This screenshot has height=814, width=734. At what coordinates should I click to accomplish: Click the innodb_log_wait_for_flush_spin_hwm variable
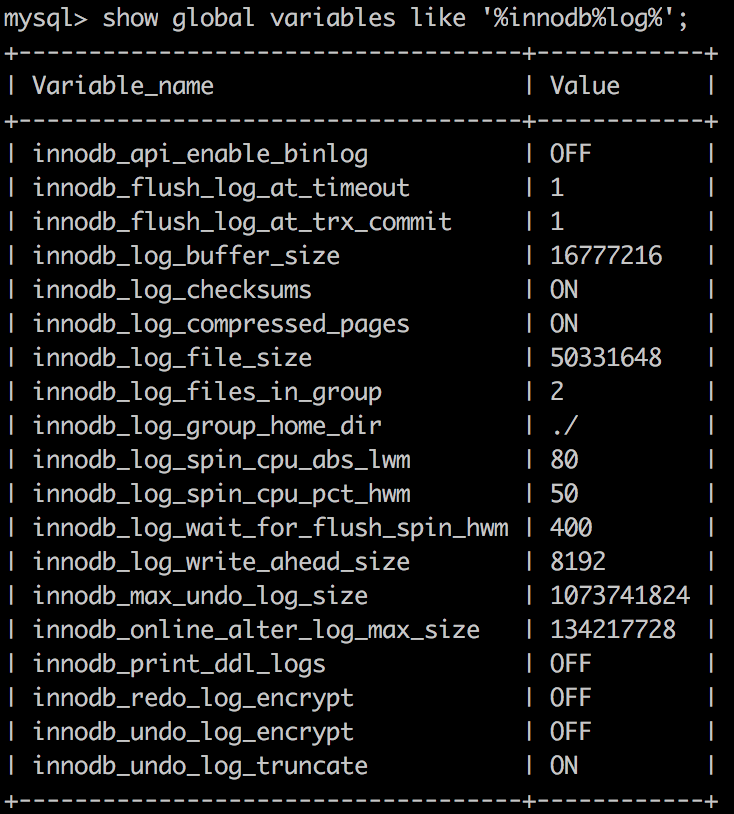point(270,528)
